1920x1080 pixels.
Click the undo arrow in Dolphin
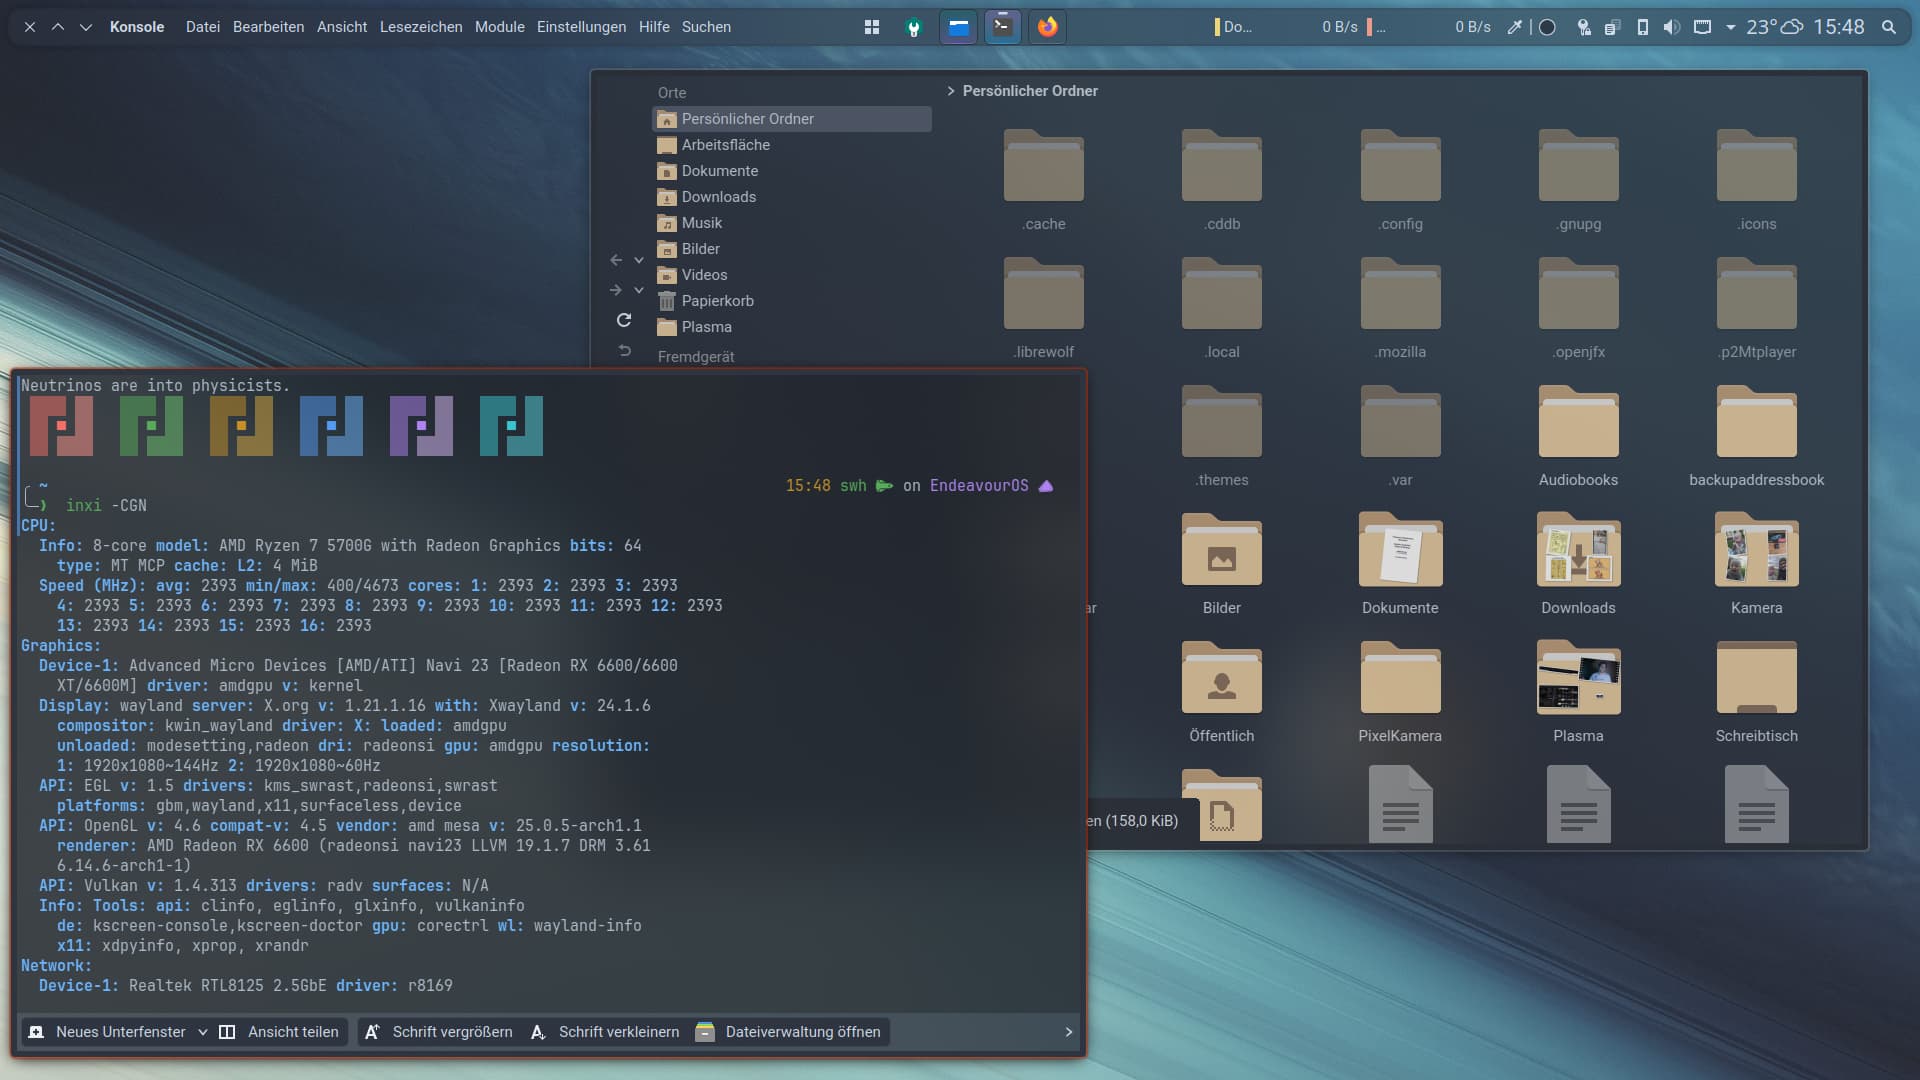624,350
